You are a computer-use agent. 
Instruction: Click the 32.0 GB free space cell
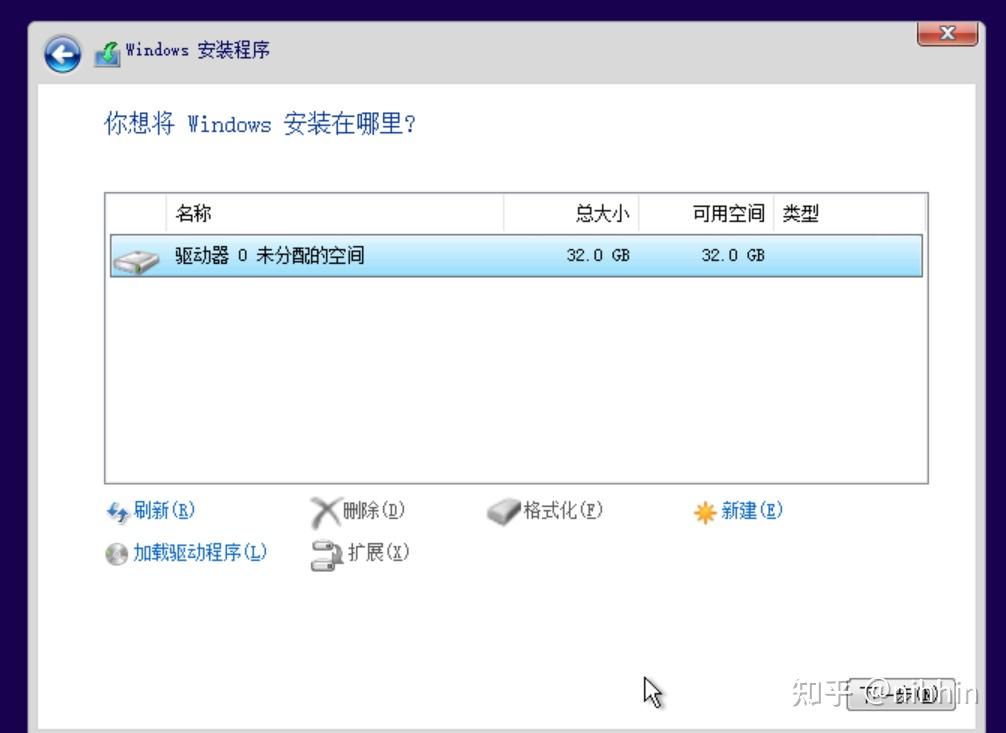[x=733, y=255]
